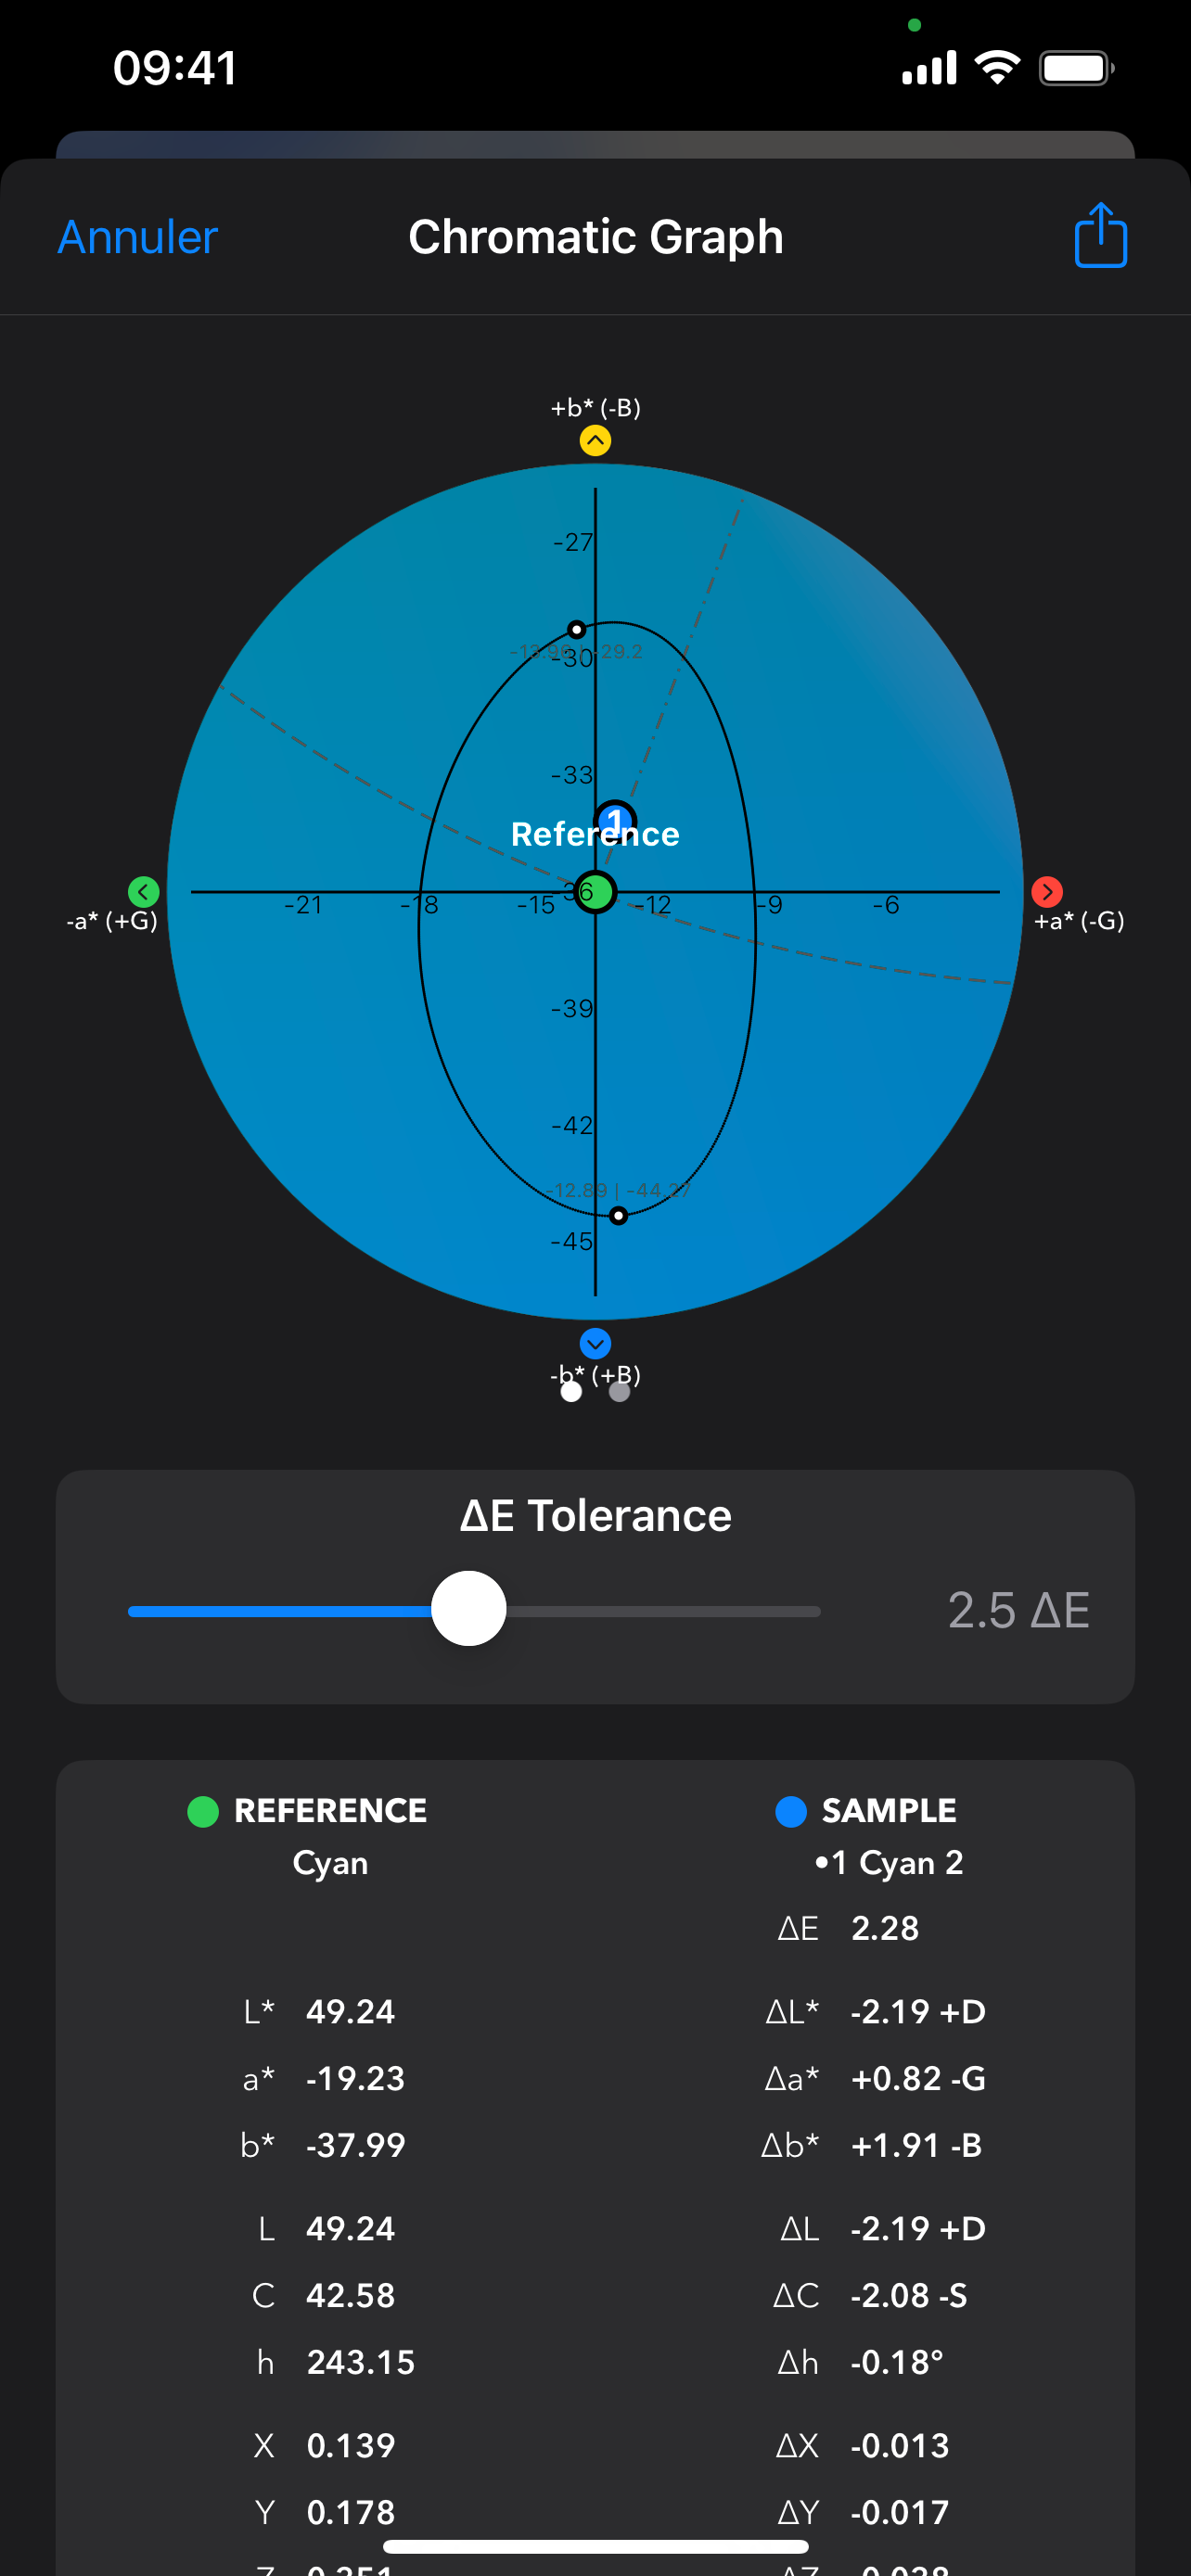Tap upper ellipse handle point

(x=576, y=629)
